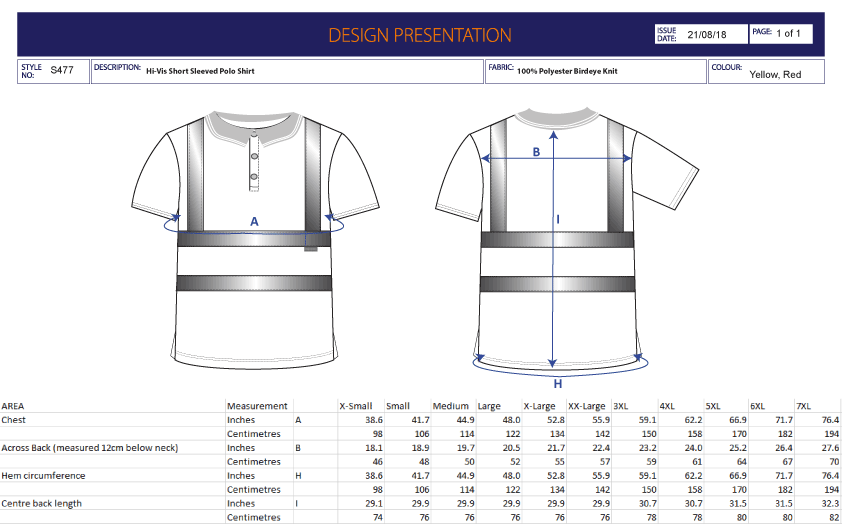Select the 'X-Large' size header
Viewport: 842px width, 524px height.
[x=540, y=406]
